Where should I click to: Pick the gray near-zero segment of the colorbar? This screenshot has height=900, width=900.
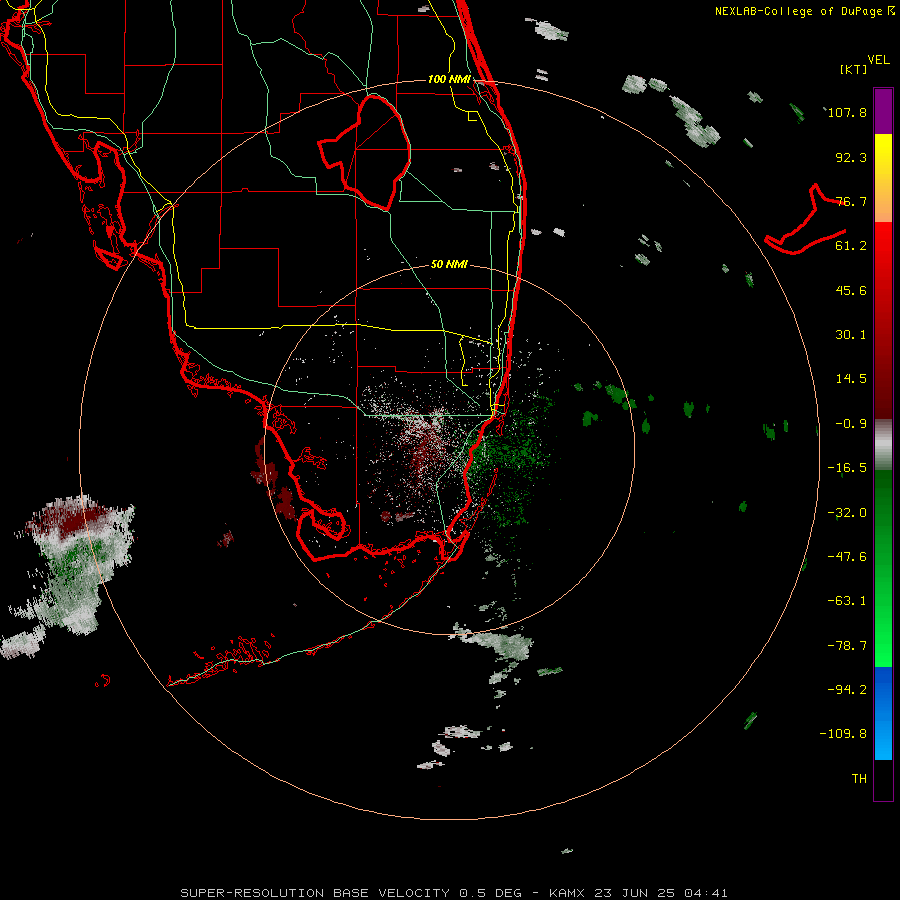coord(883,445)
